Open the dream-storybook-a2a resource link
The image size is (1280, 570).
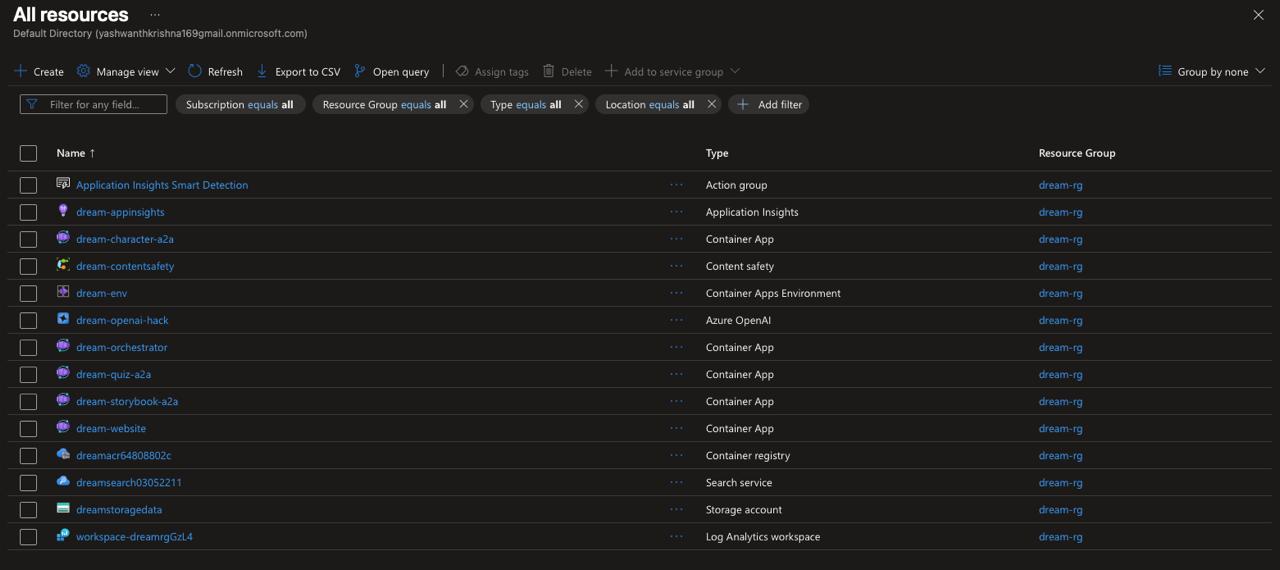(127, 401)
